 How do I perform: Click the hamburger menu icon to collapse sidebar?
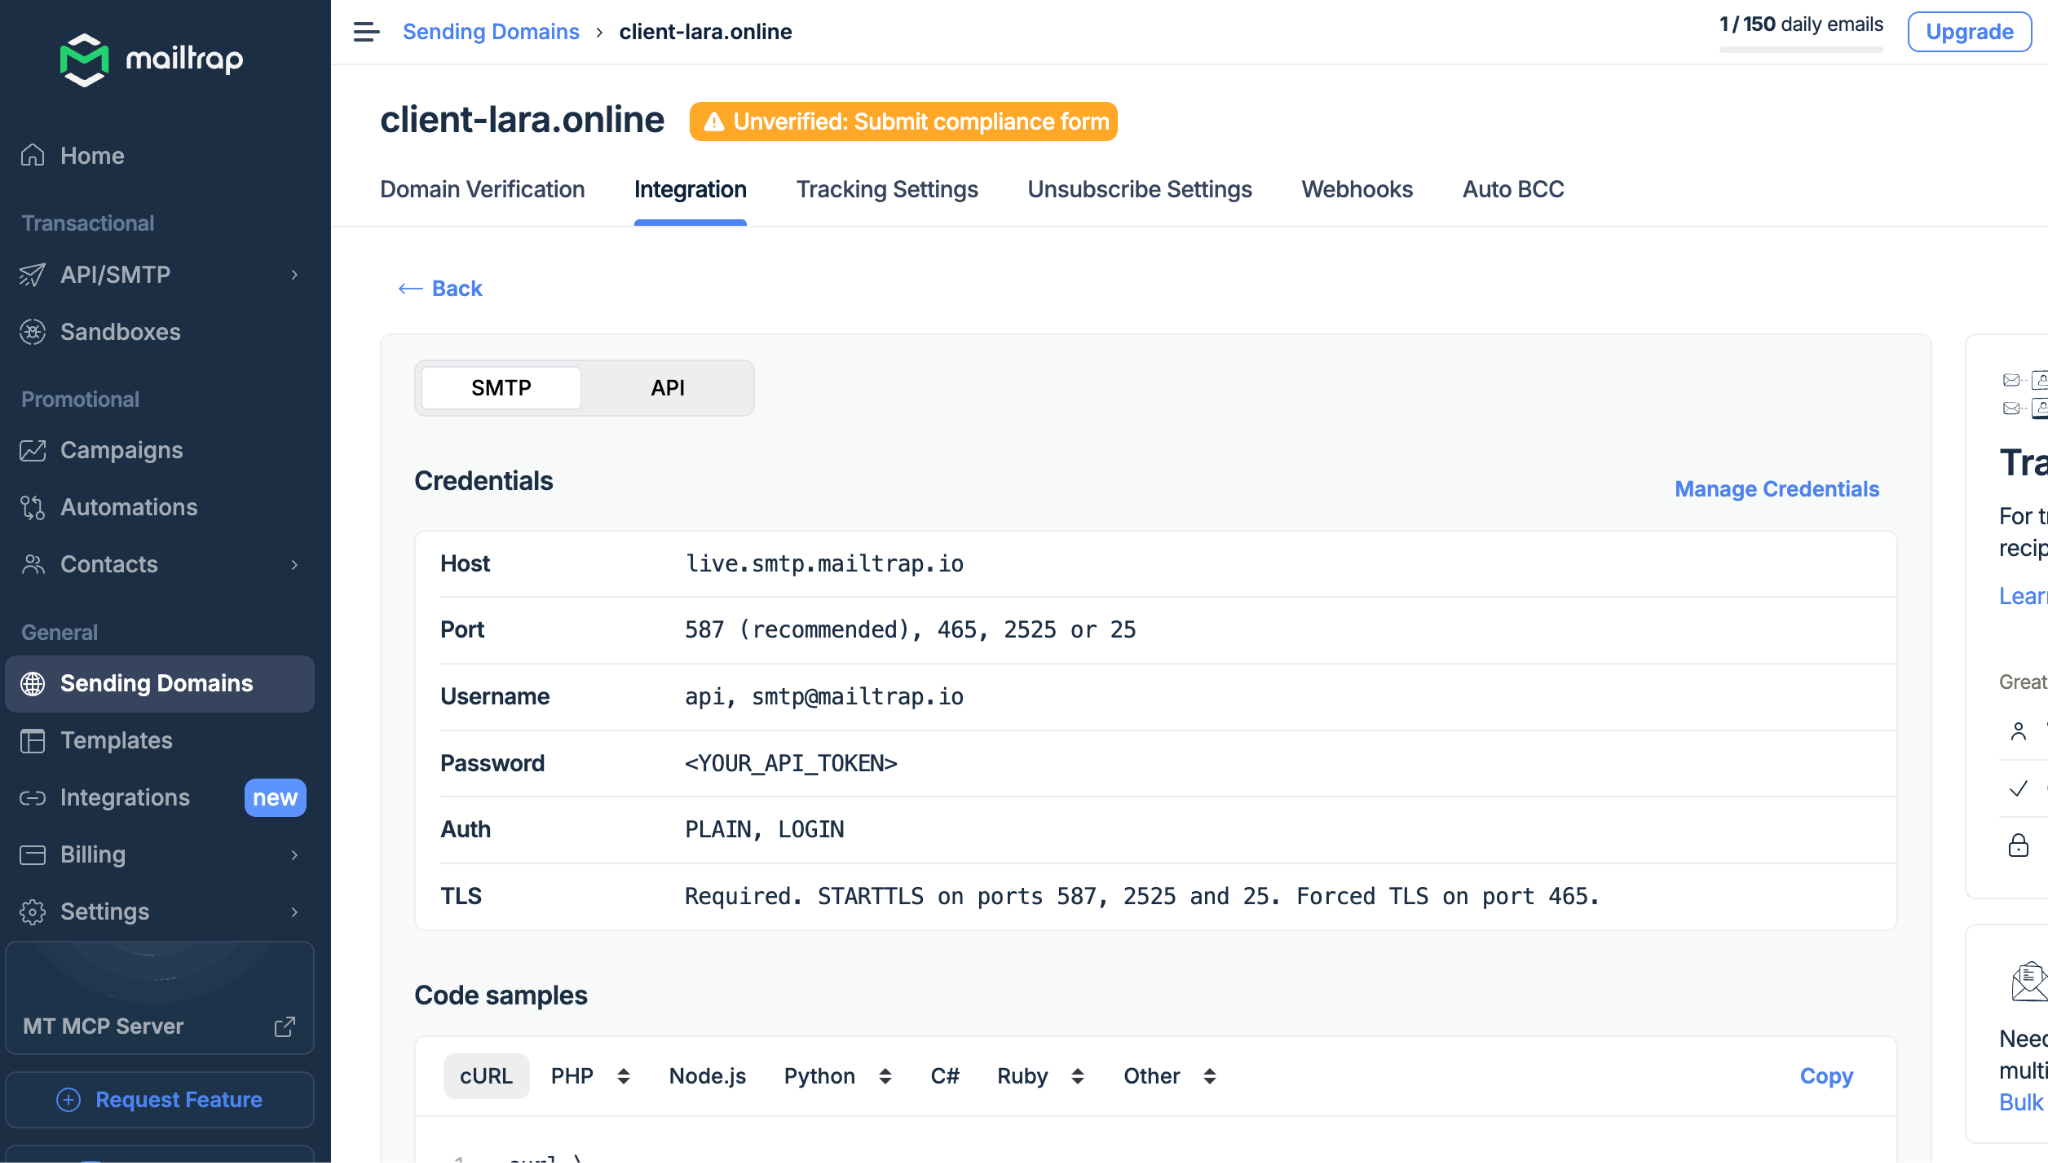[x=366, y=32]
